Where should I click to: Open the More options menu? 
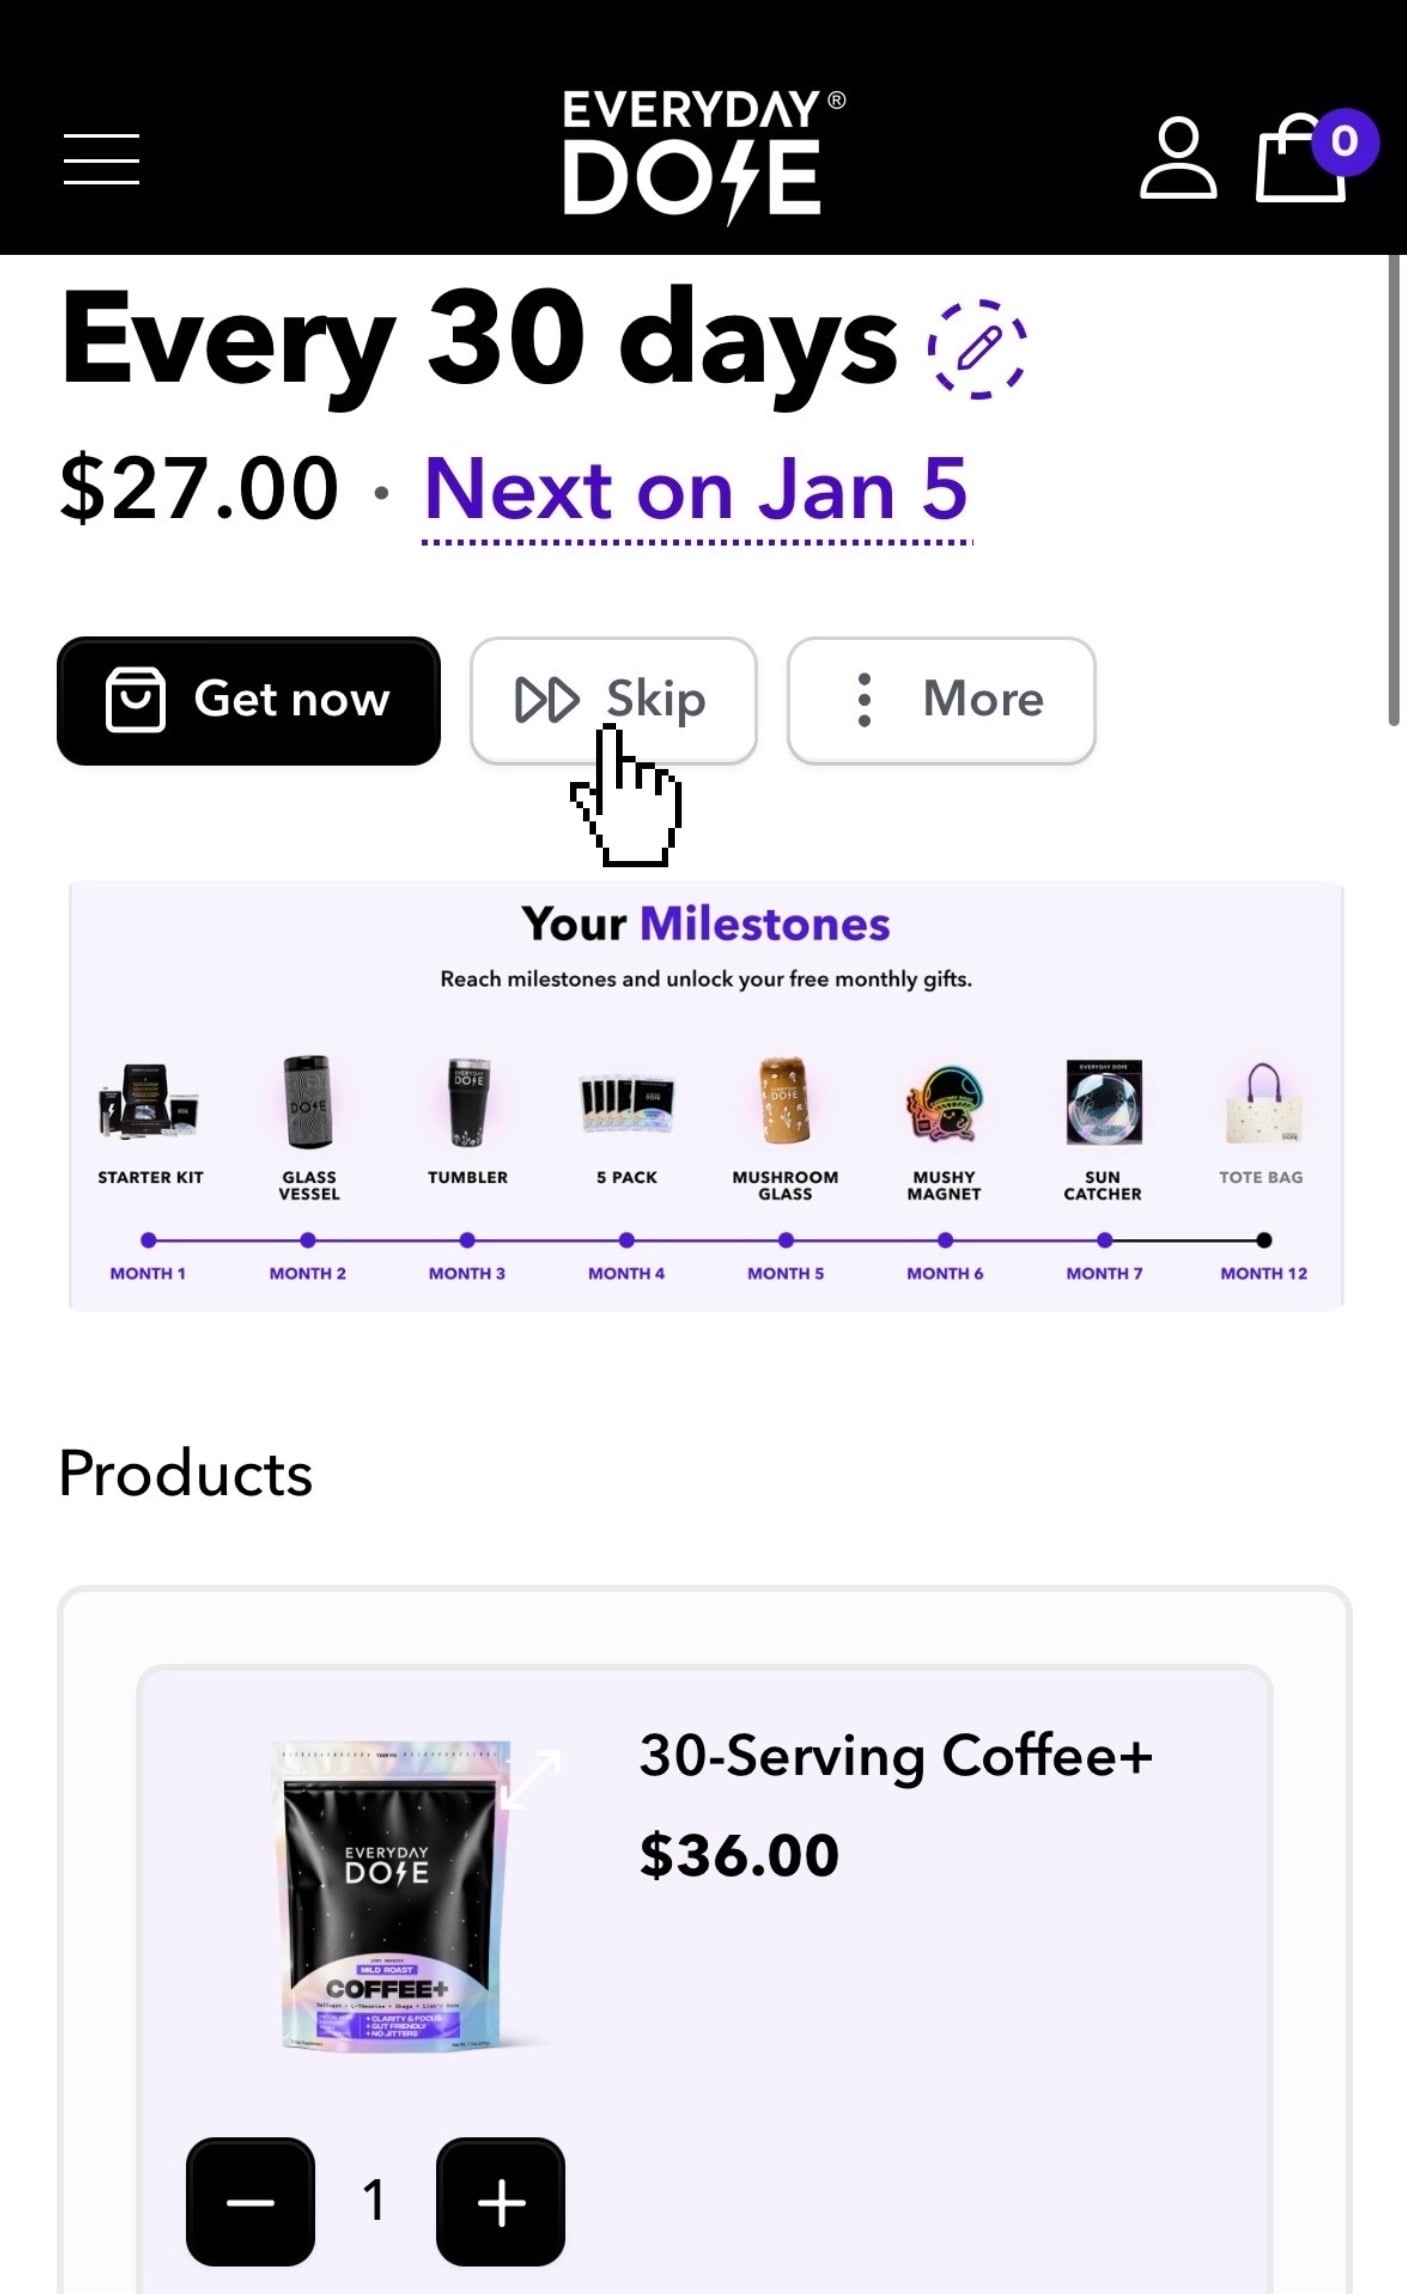tap(941, 700)
